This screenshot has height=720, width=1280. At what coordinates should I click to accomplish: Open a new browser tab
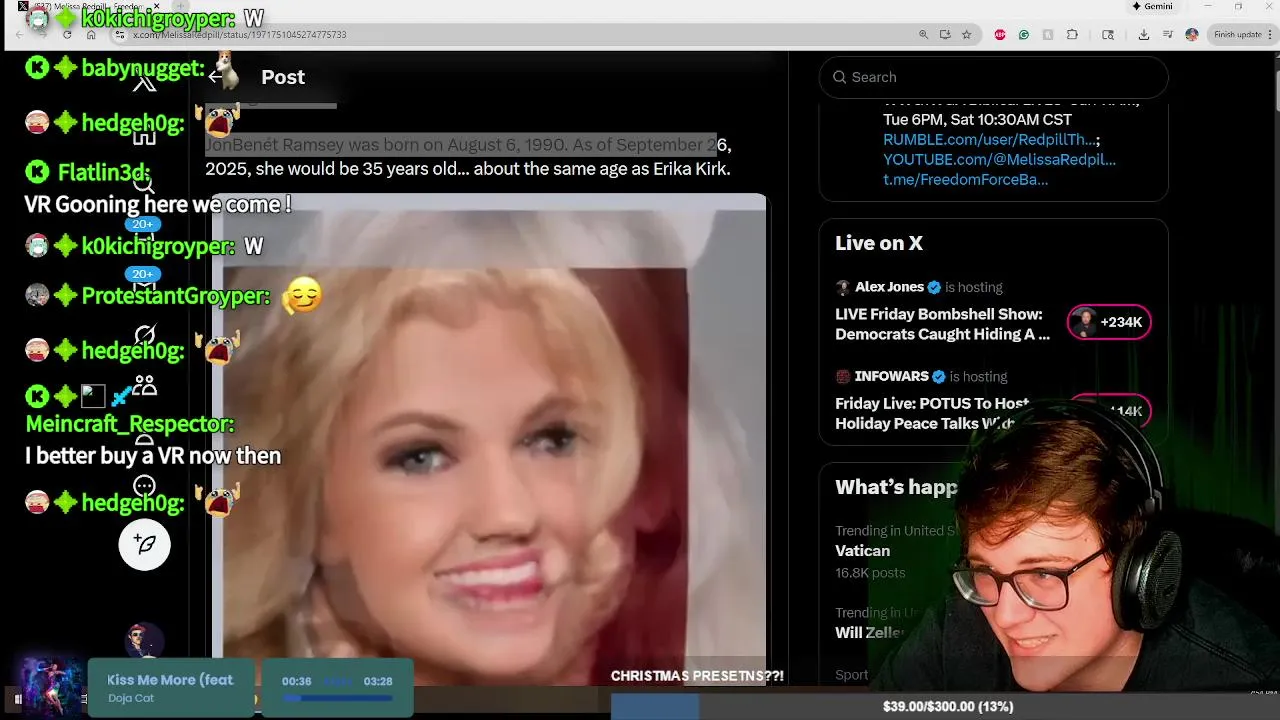click(x=183, y=6)
